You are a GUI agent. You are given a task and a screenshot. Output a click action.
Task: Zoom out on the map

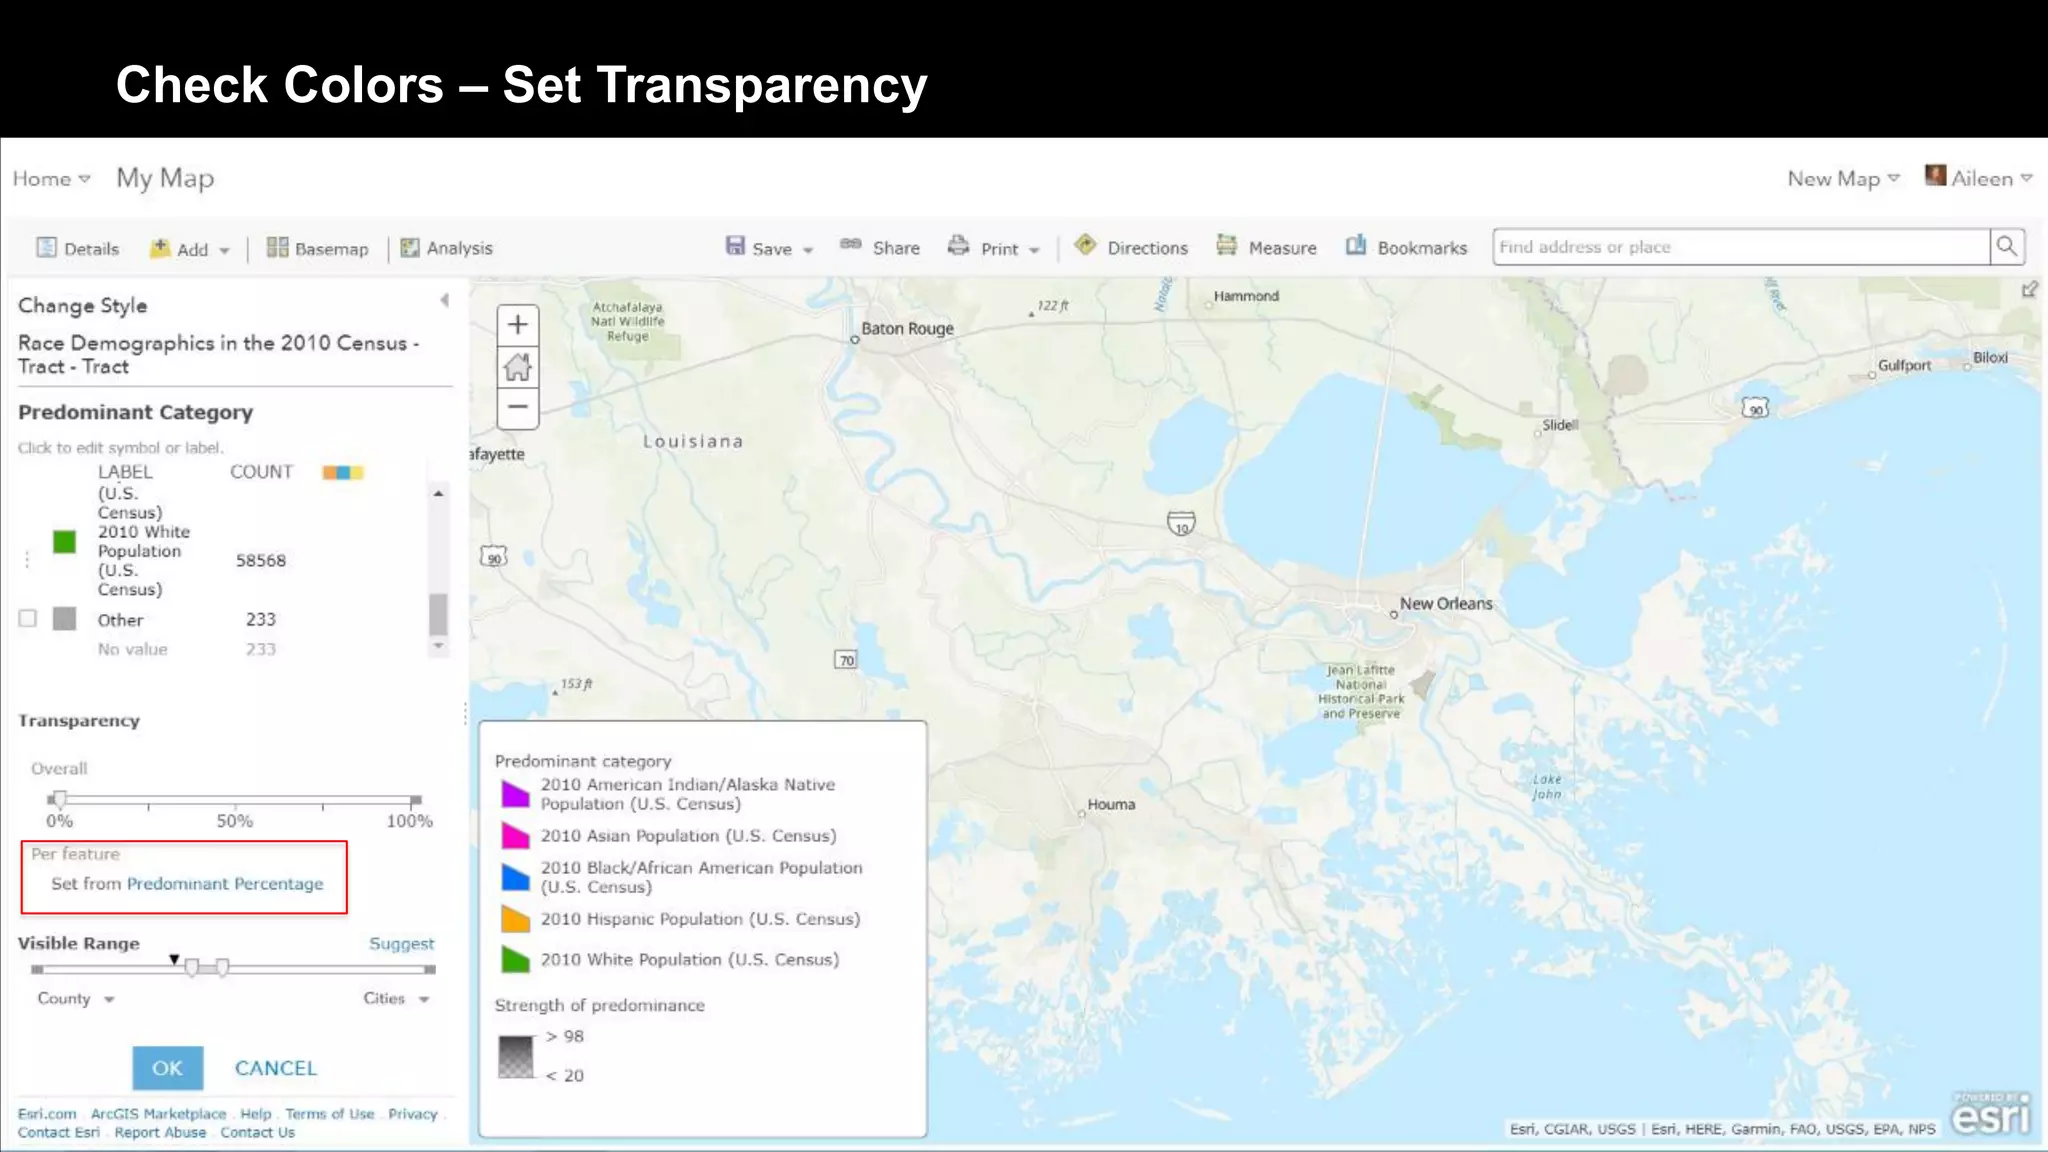[x=518, y=408]
